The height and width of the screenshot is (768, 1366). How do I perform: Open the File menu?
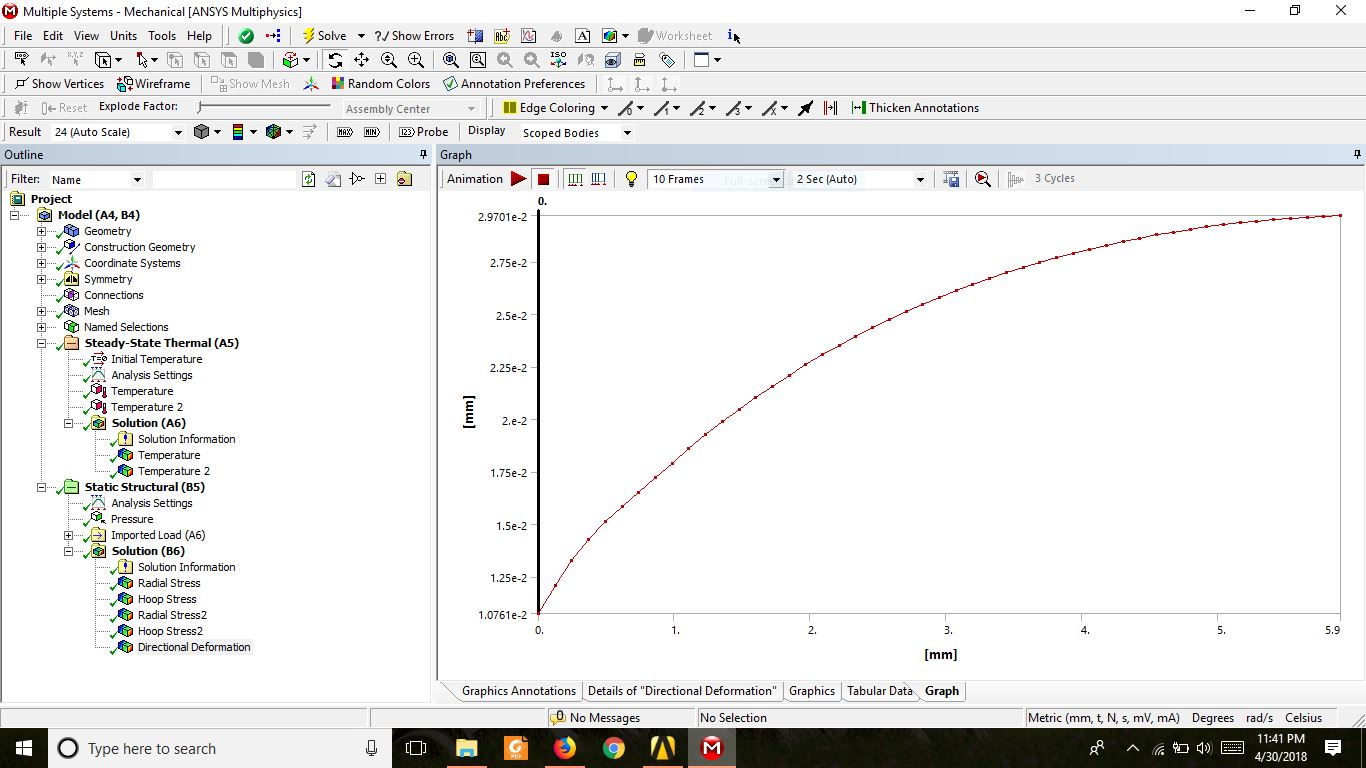(23, 36)
